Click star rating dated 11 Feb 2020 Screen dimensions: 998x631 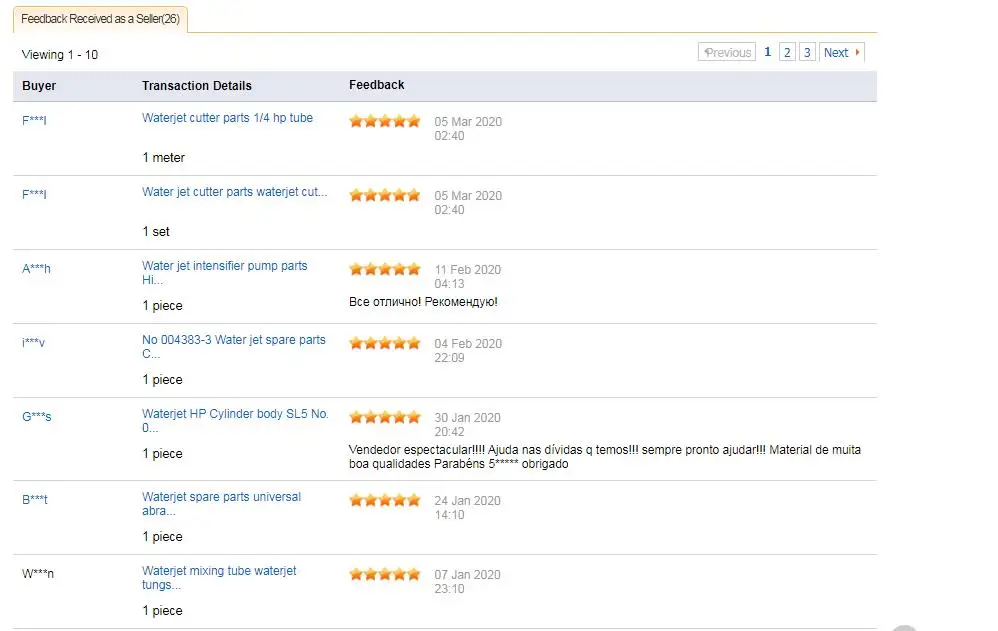[385, 269]
